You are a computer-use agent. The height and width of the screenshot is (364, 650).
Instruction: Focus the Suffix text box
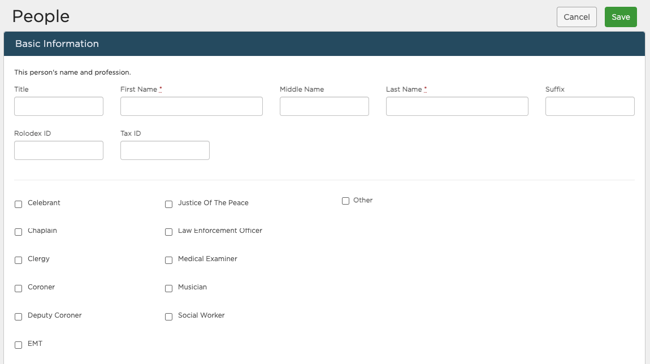click(590, 106)
